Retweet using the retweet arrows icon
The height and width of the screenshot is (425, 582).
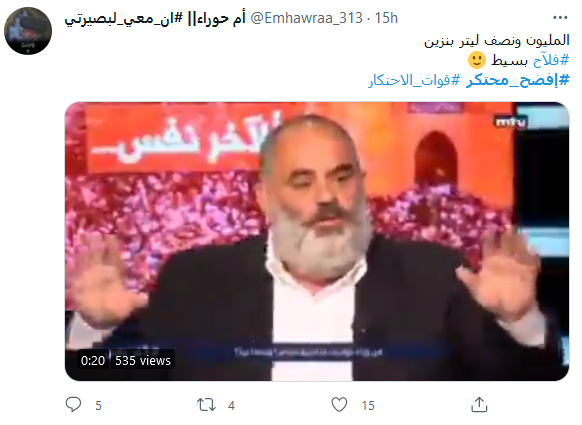tap(206, 405)
